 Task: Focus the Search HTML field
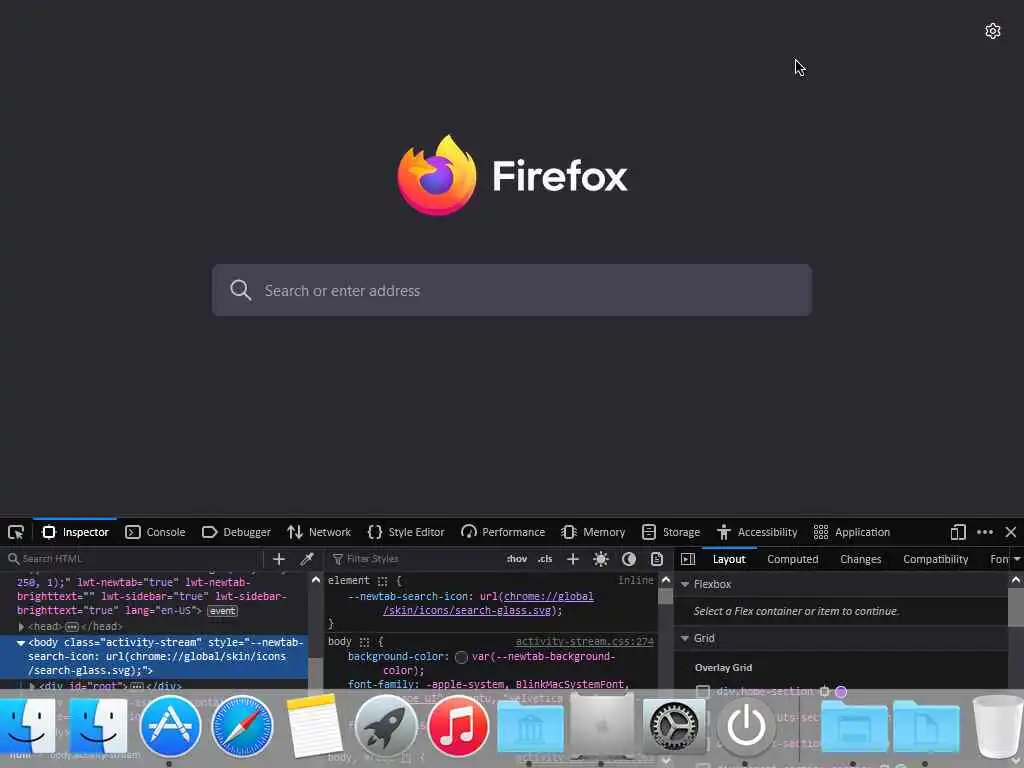[x=131, y=559]
